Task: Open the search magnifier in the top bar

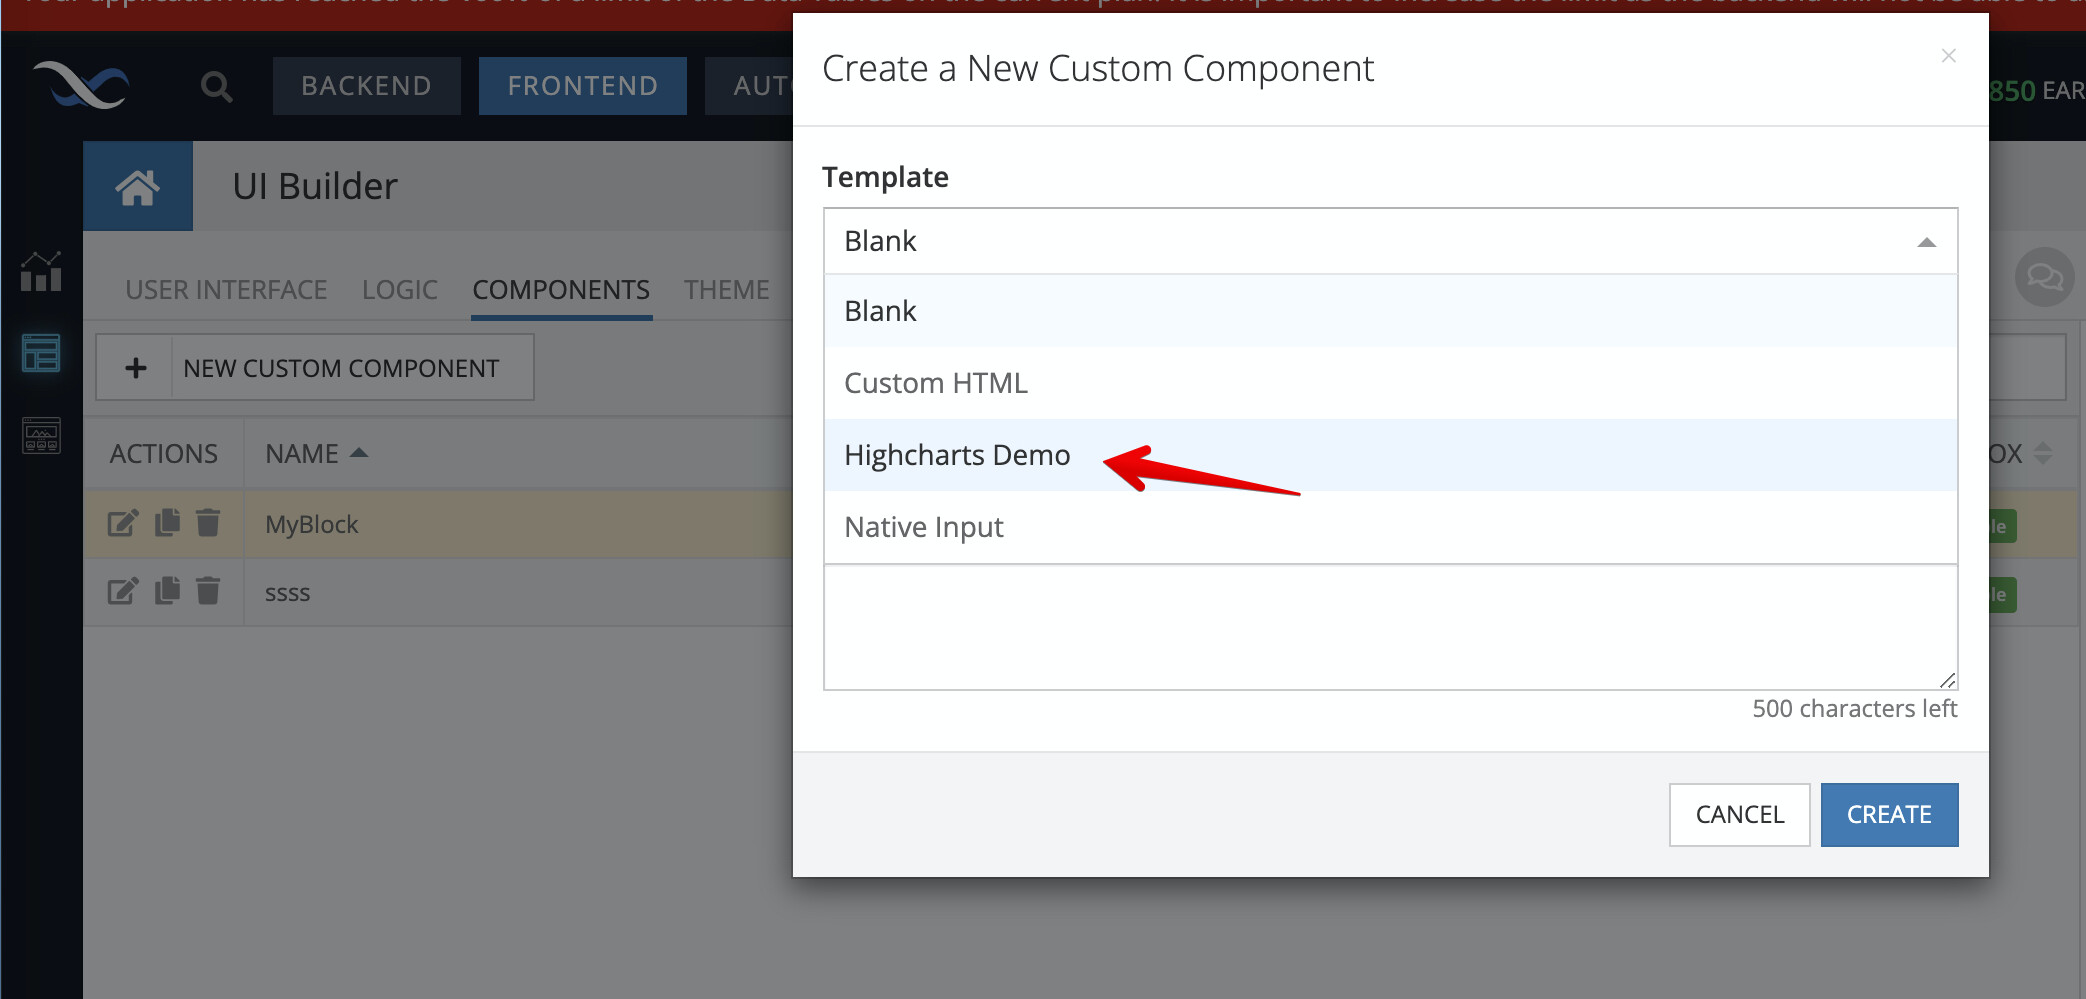Action: pos(216,86)
